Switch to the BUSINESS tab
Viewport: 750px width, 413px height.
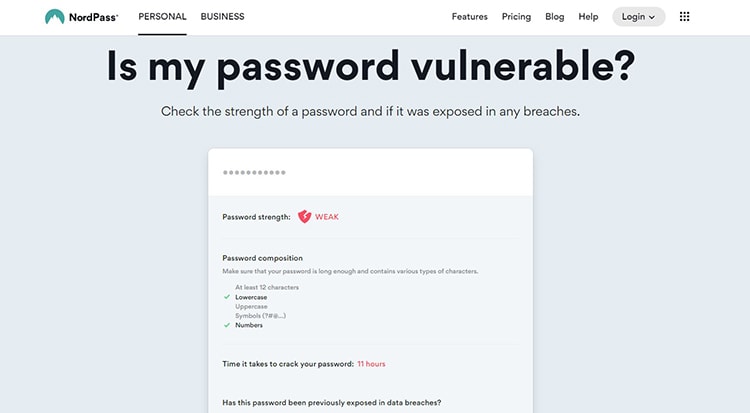[222, 17]
